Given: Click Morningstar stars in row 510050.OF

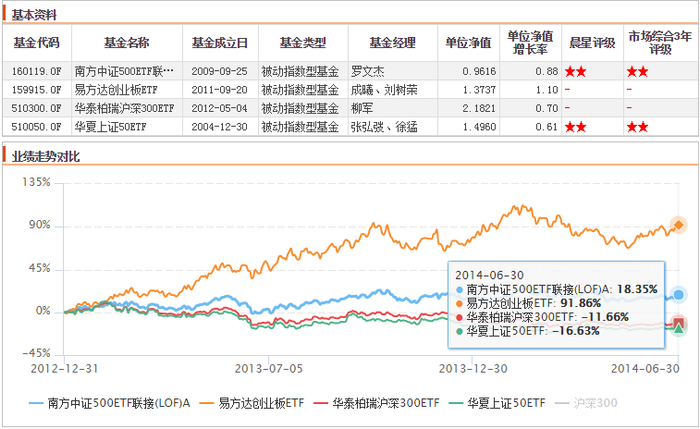Looking at the screenshot, I should 575,127.
